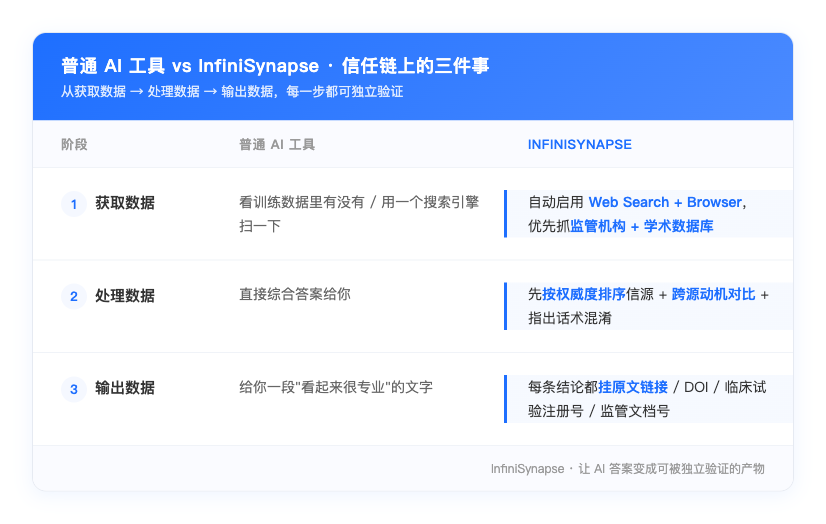Click the "处理数据" row label
Viewport: 826px width, 524px height.
click(125, 296)
